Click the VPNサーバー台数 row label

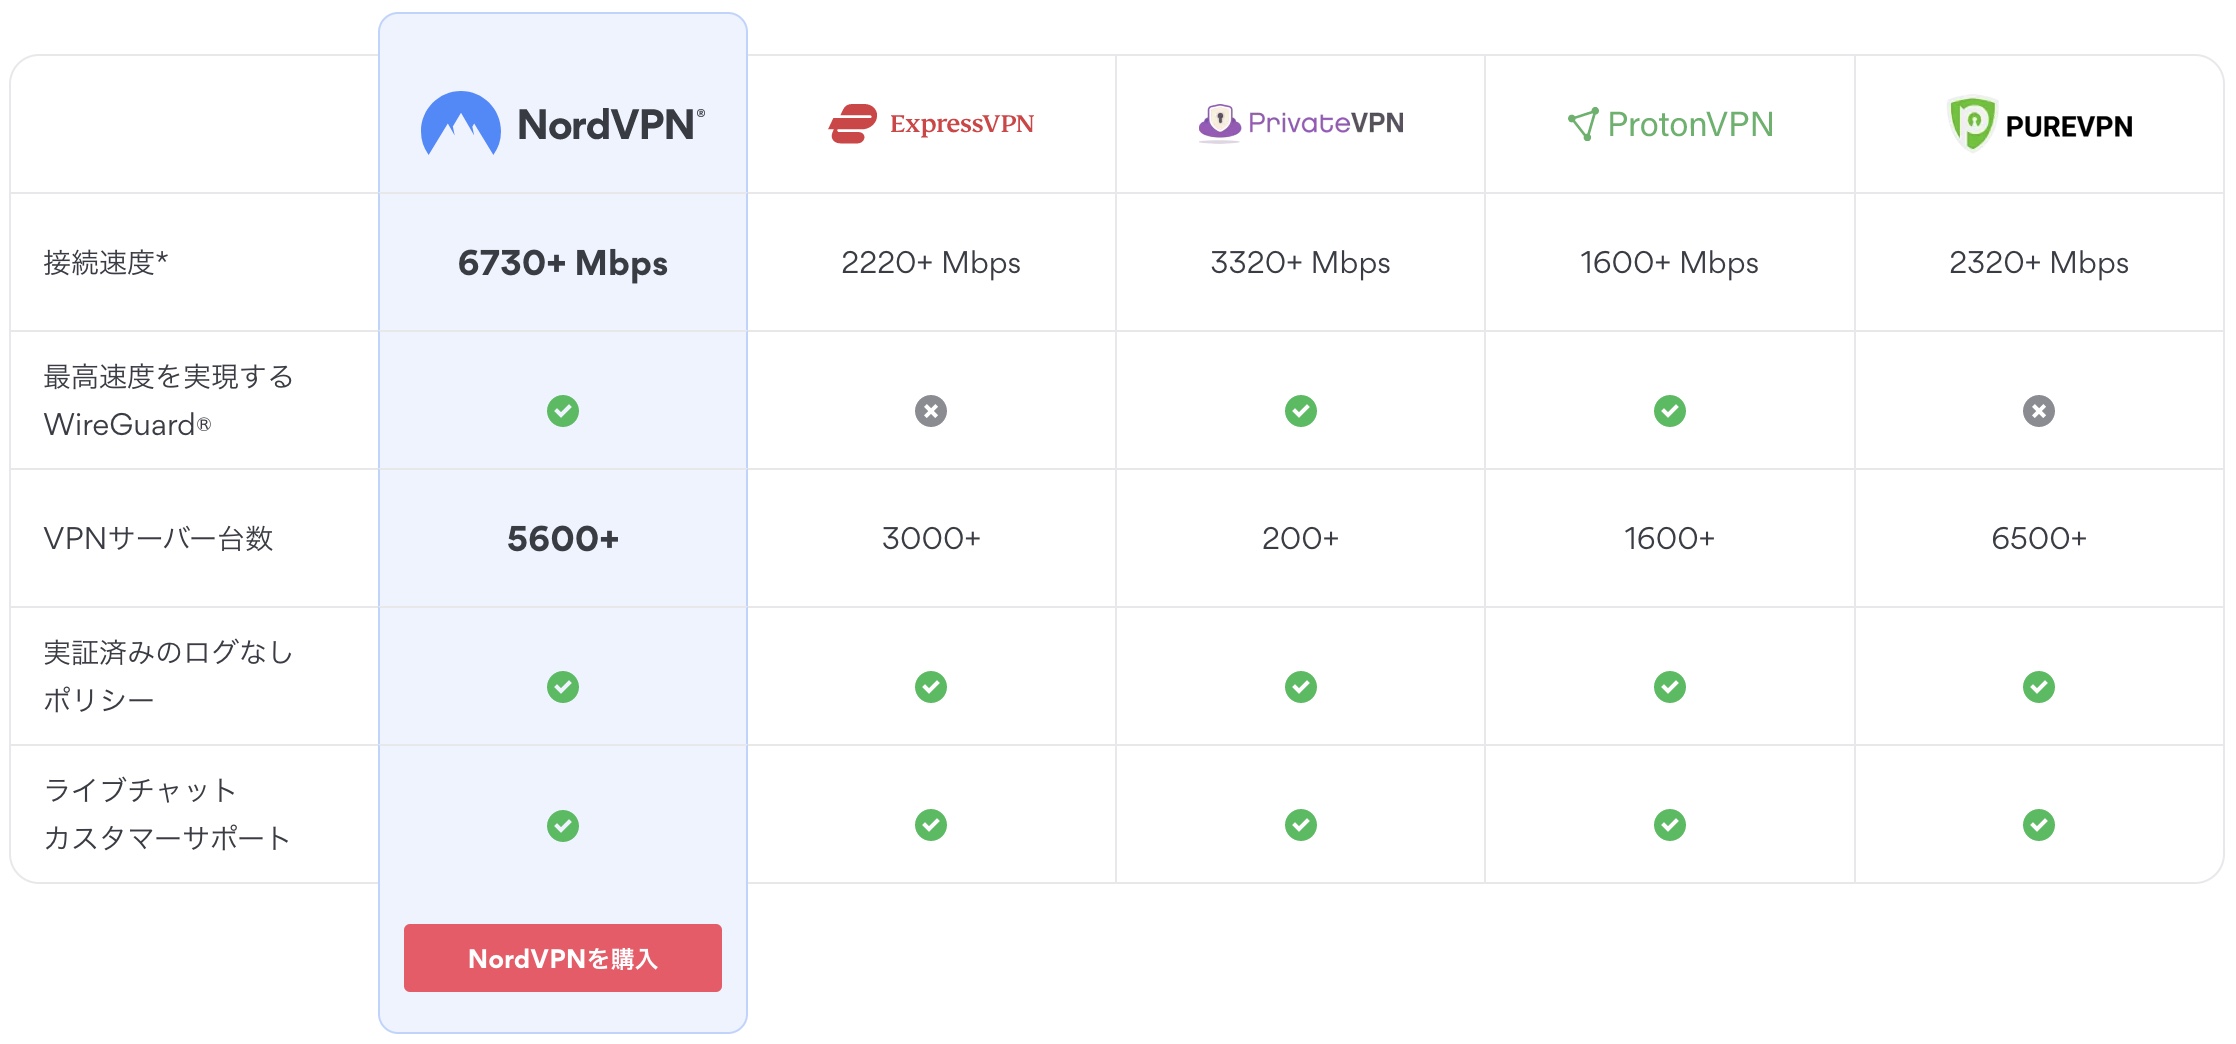click(158, 539)
